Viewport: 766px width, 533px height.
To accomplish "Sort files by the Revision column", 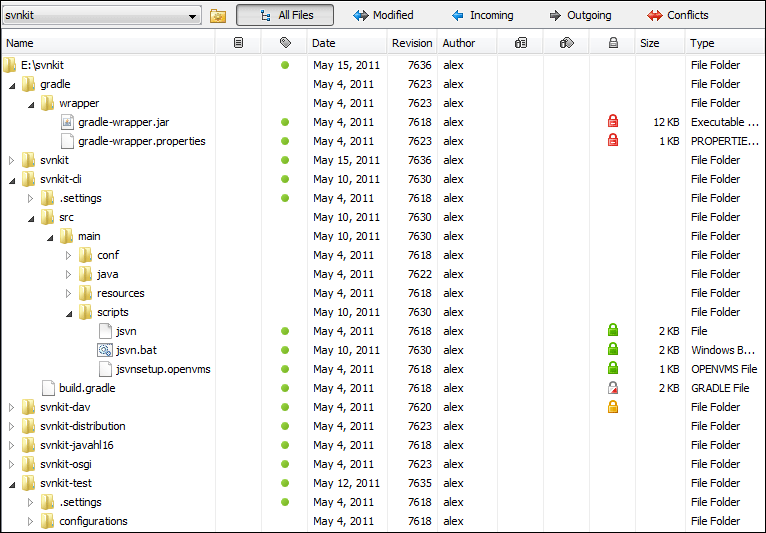I will (x=412, y=43).
